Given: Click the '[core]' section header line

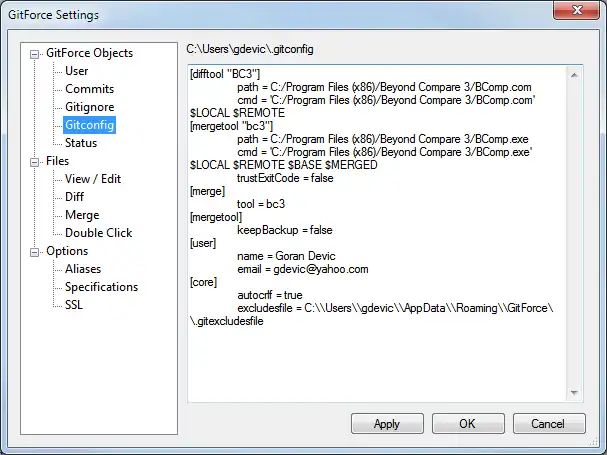Looking at the screenshot, I should 203,282.
